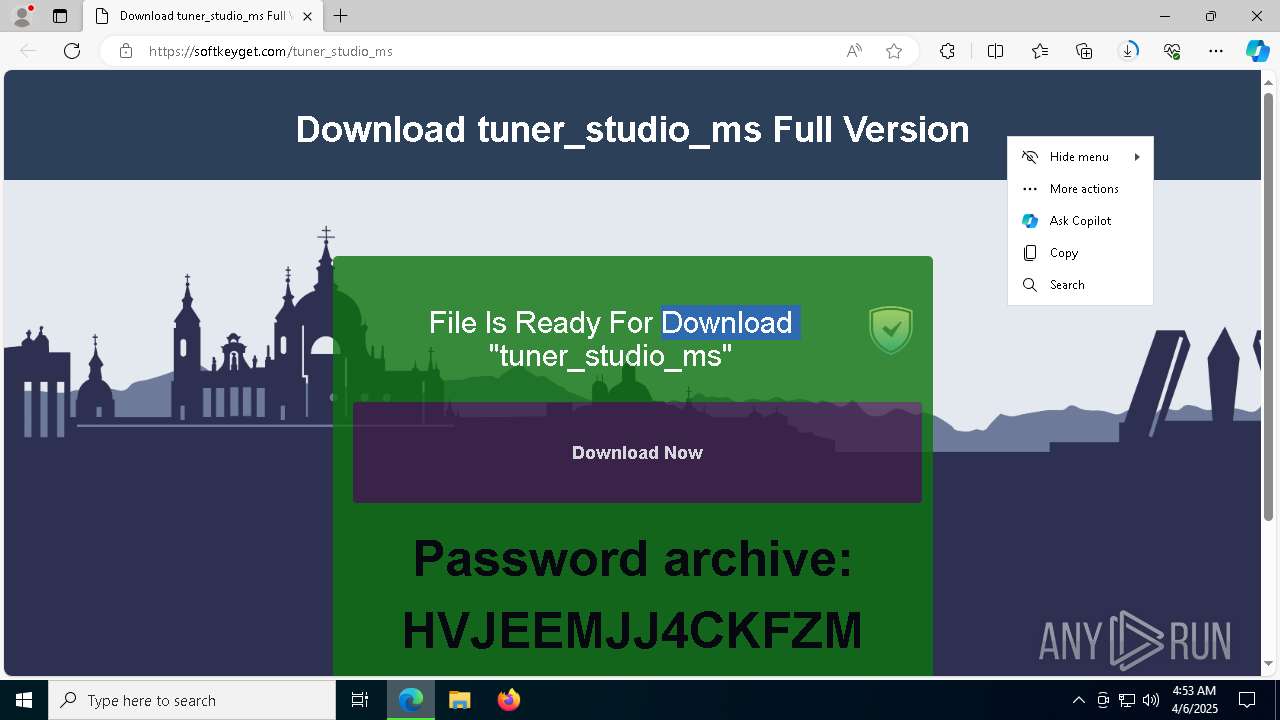The height and width of the screenshot is (720, 1280).
Task: Open notifications action center icon
Action: (x=1248, y=700)
